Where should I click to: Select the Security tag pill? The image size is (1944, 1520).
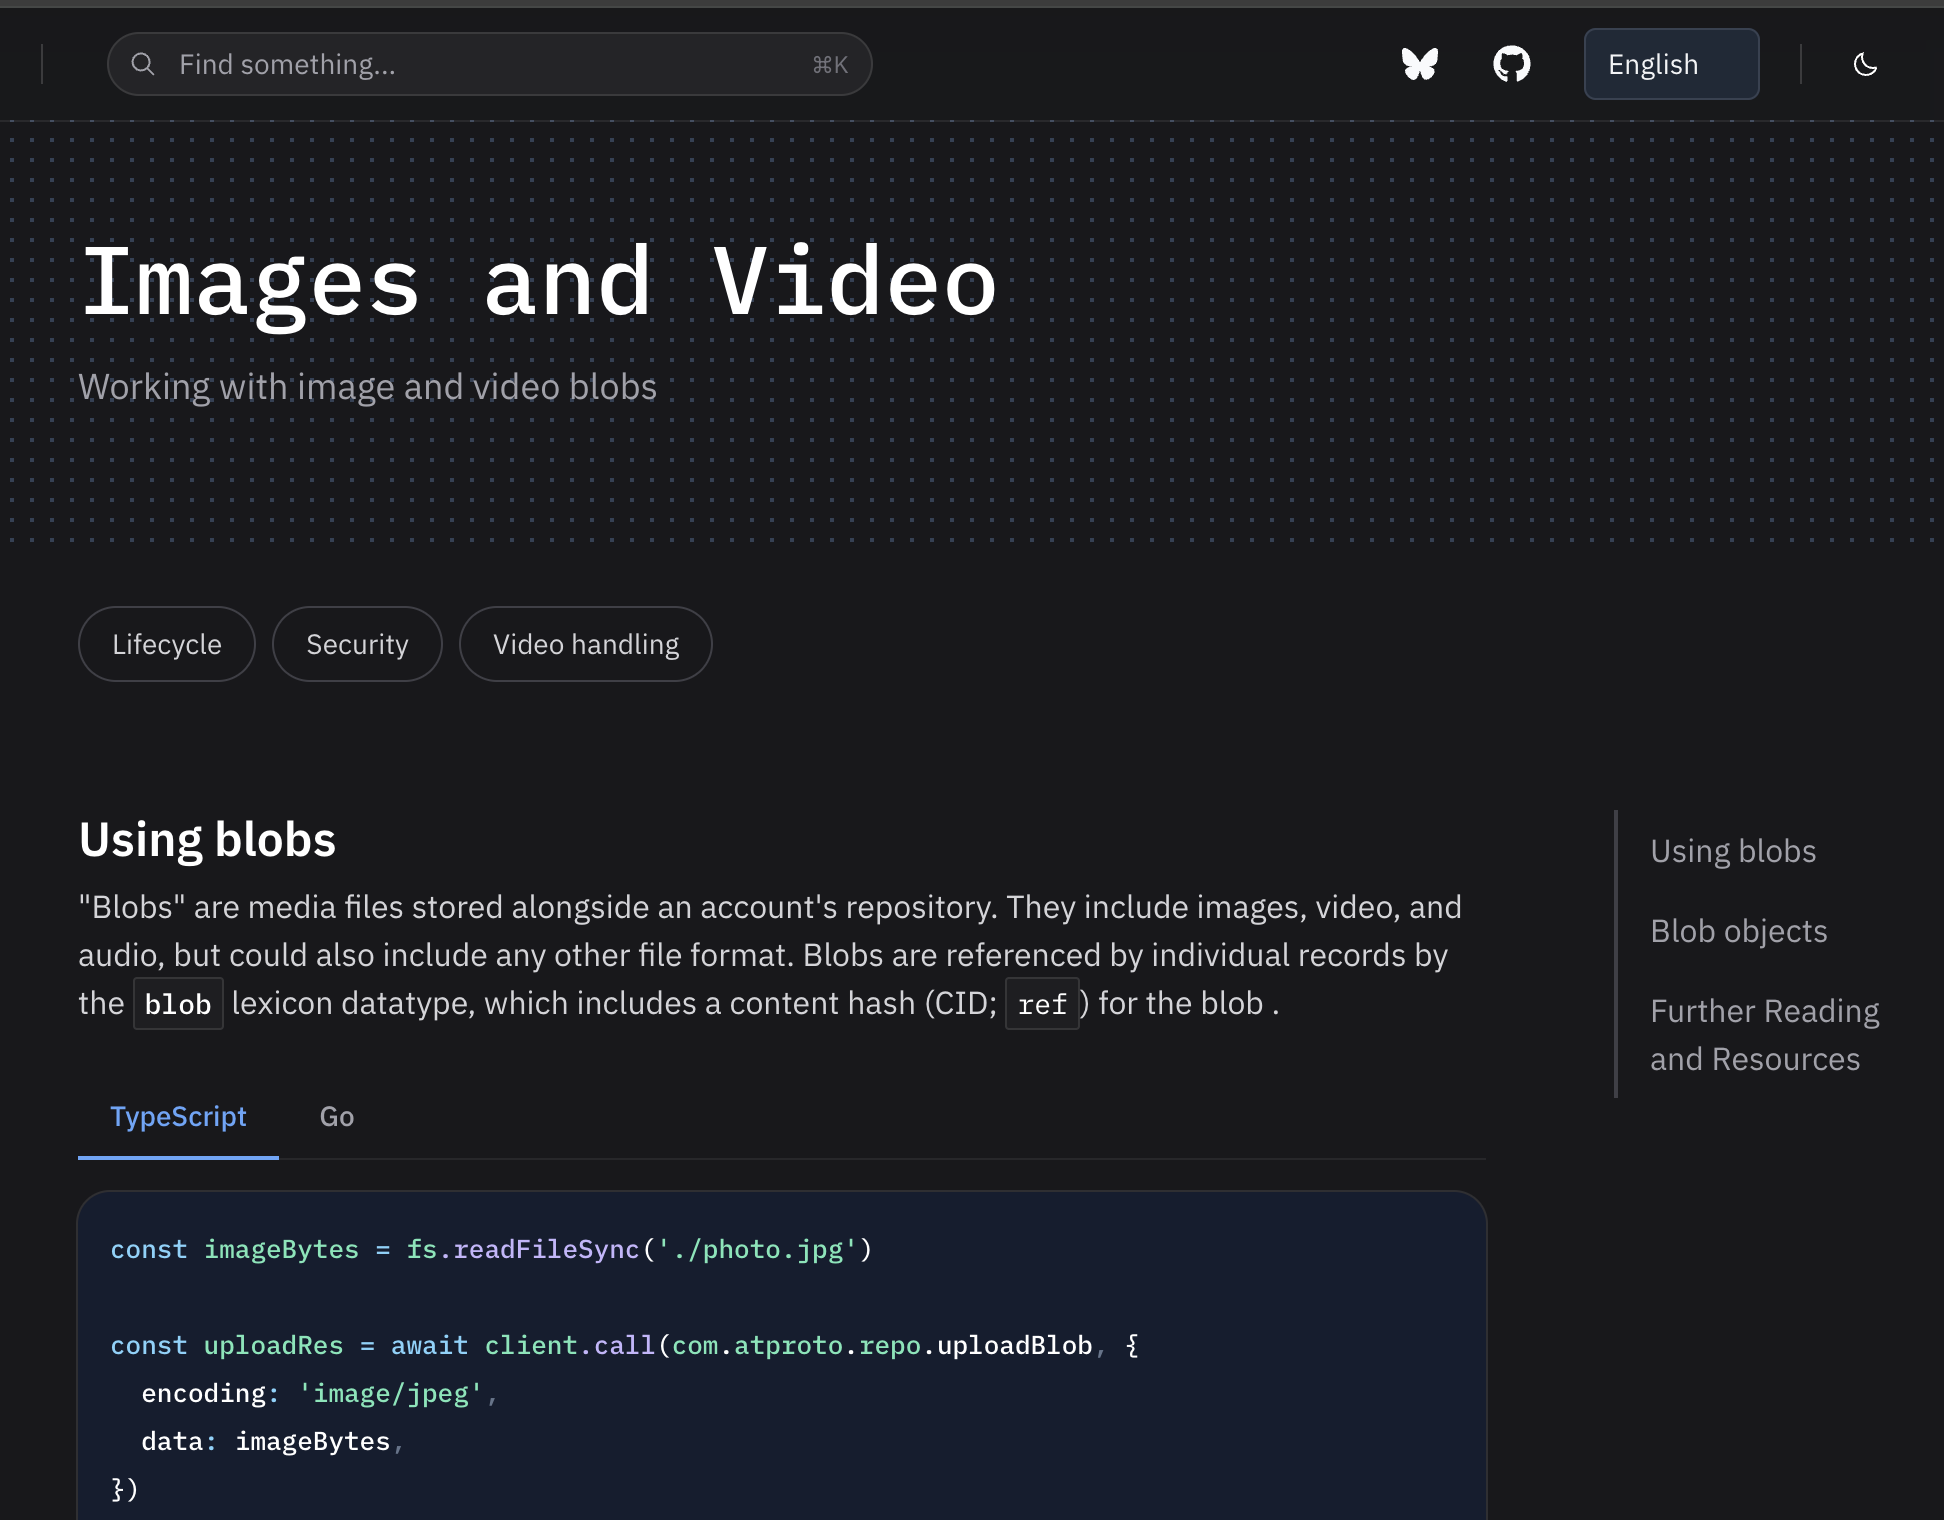[357, 645]
